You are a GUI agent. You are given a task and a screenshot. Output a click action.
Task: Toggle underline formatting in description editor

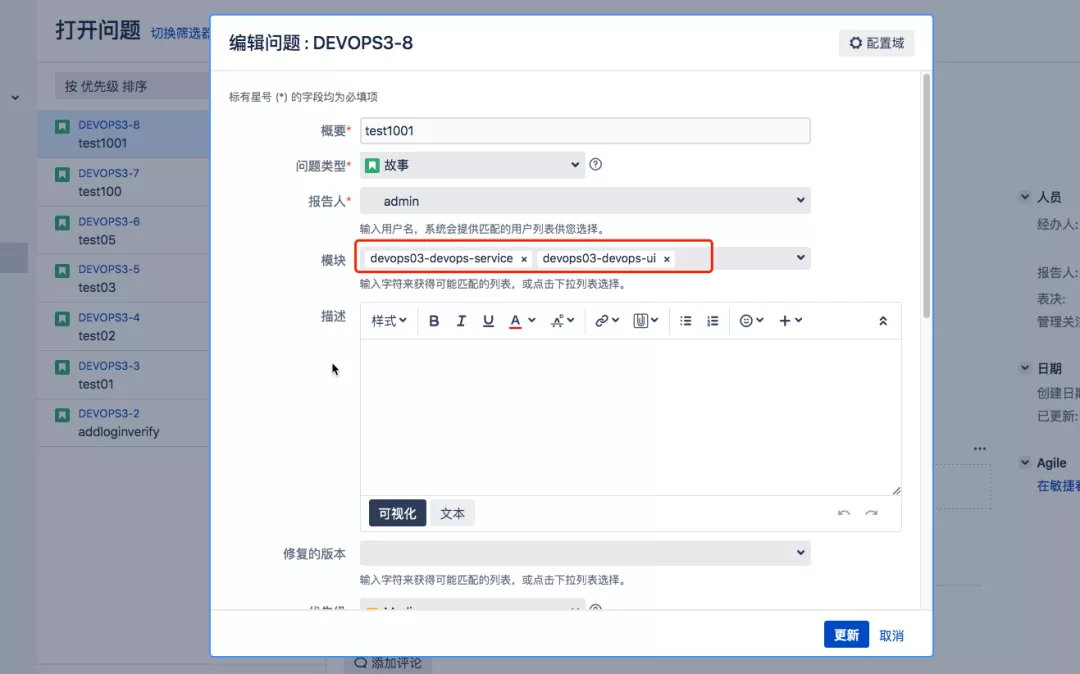pyautogui.click(x=488, y=321)
